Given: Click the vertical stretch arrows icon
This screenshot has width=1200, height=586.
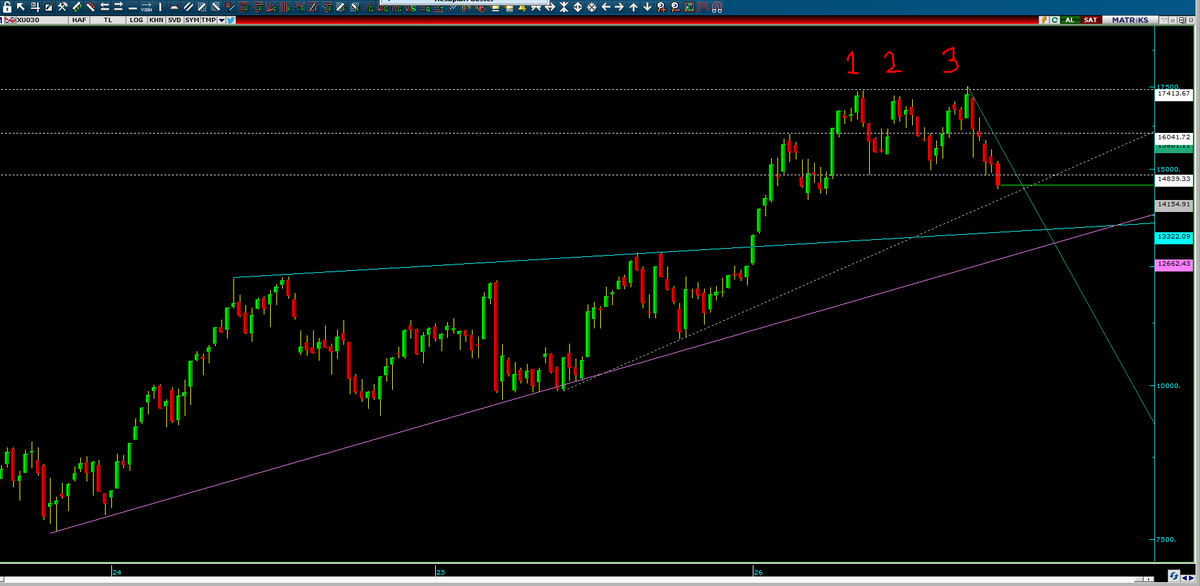Looking at the screenshot, I should [x=577, y=7].
